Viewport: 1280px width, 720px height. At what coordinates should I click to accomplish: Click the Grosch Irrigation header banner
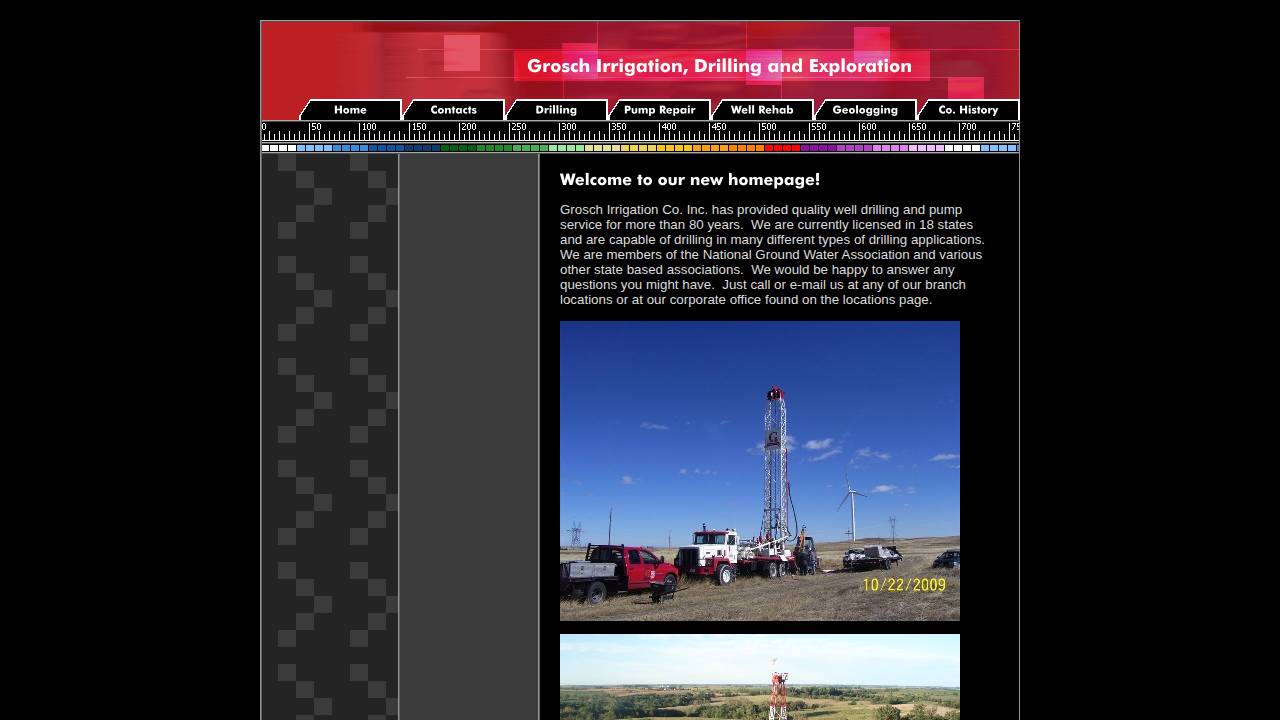pyautogui.click(x=719, y=66)
